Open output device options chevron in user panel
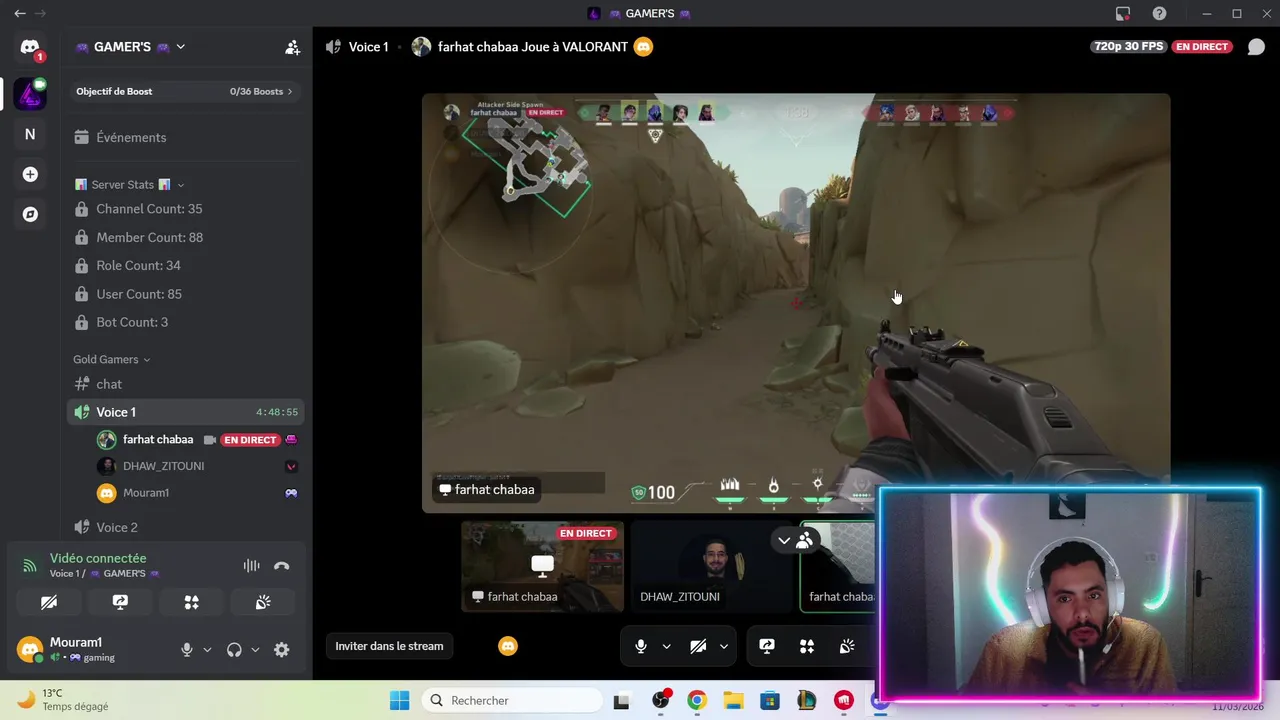 [x=255, y=650]
